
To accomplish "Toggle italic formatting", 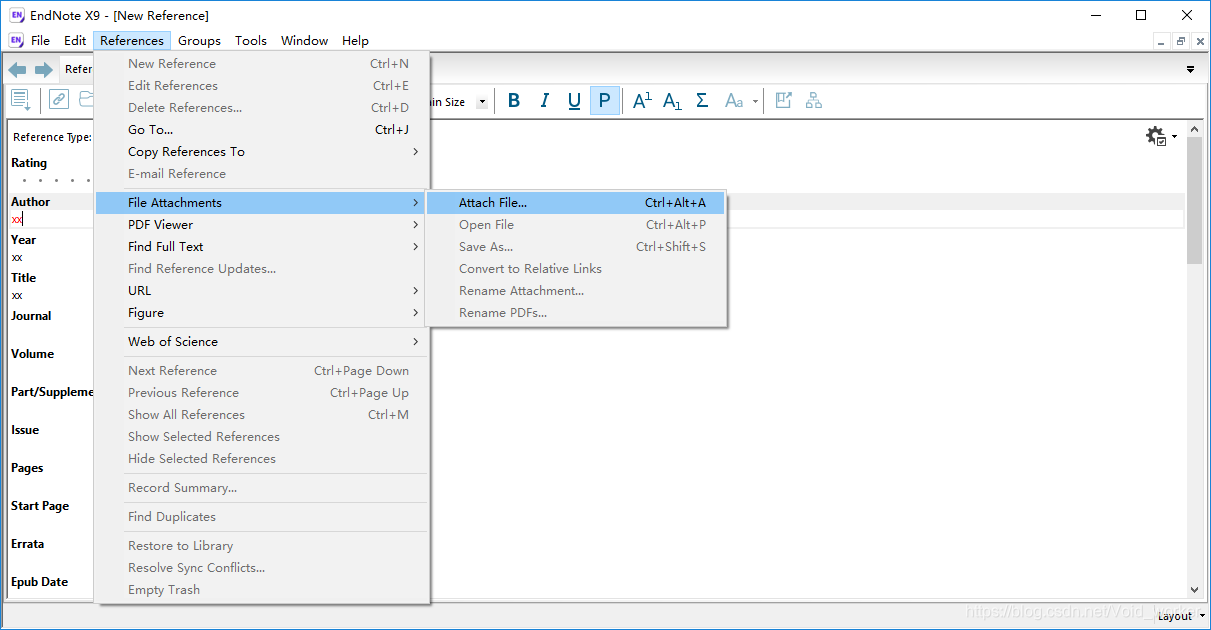I will pos(544,101).
